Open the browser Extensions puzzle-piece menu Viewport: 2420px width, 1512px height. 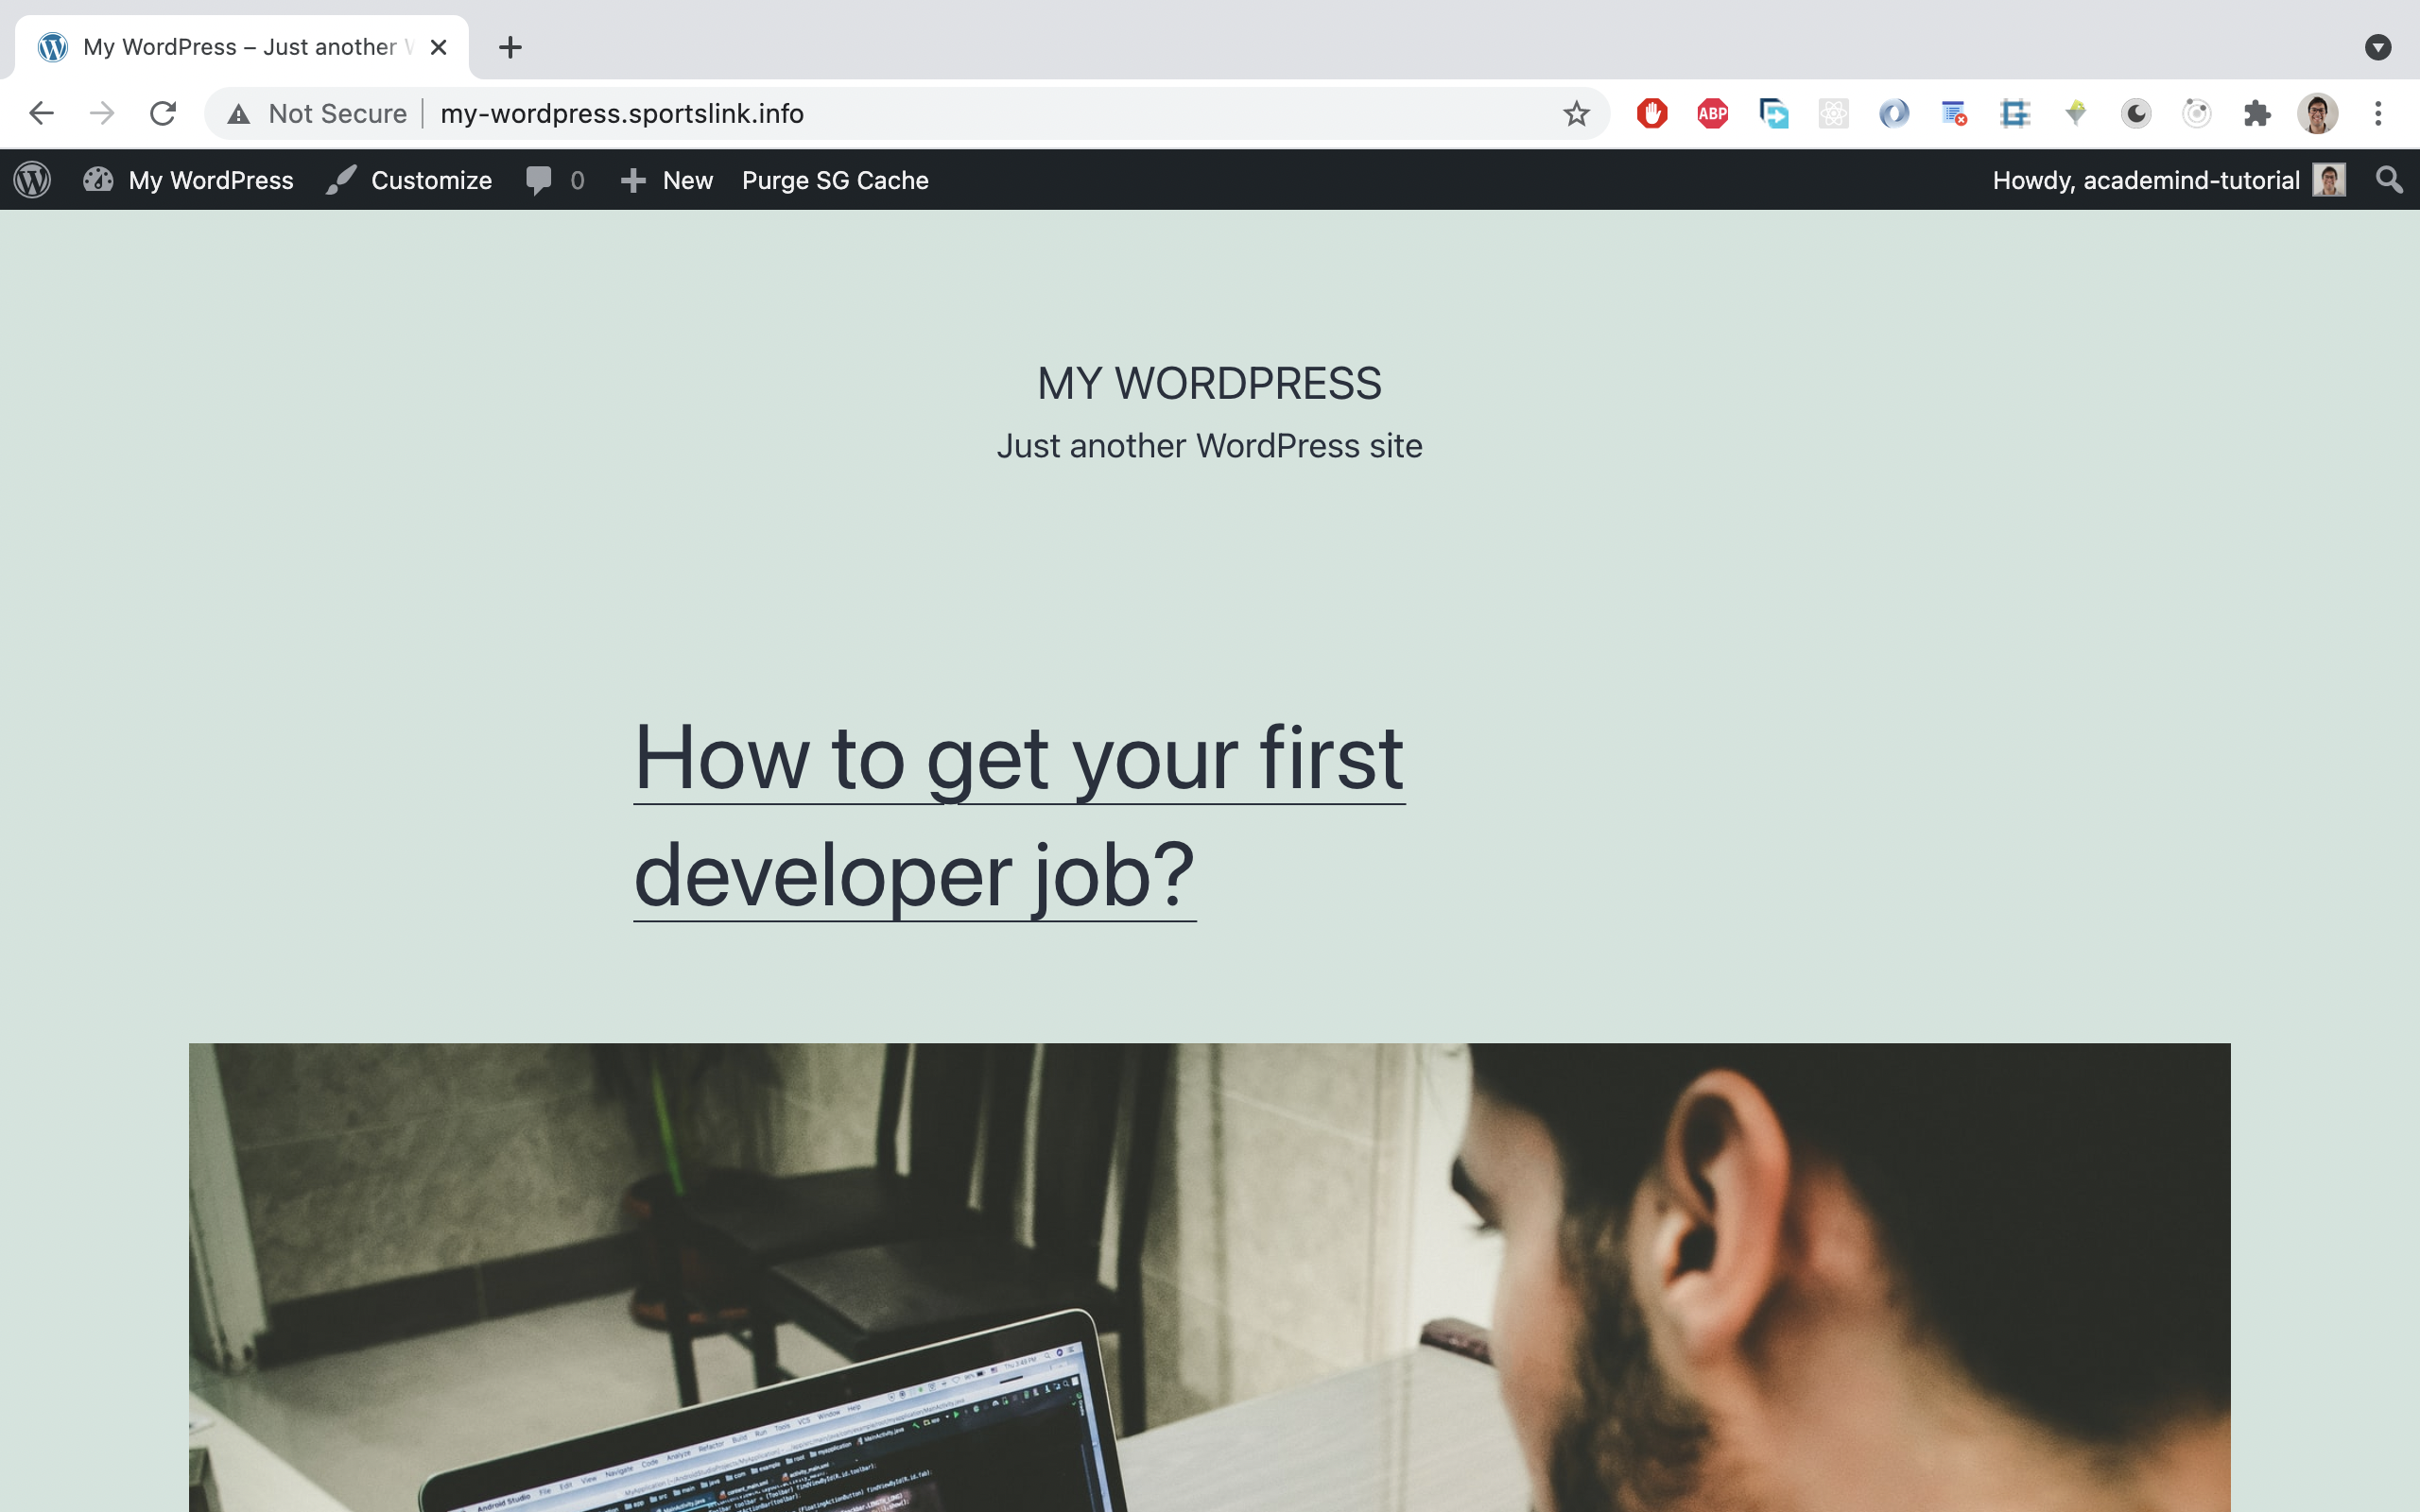(2257, 113)
